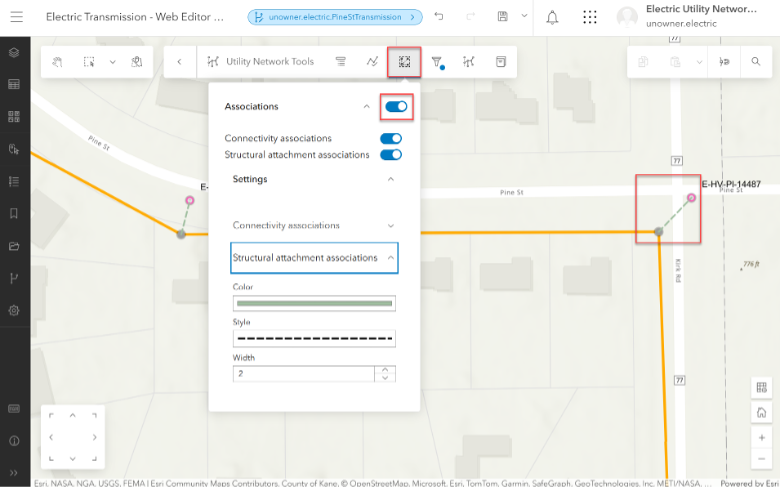
Task: Increase Width with up stepper
Action: tap(385, 370)
